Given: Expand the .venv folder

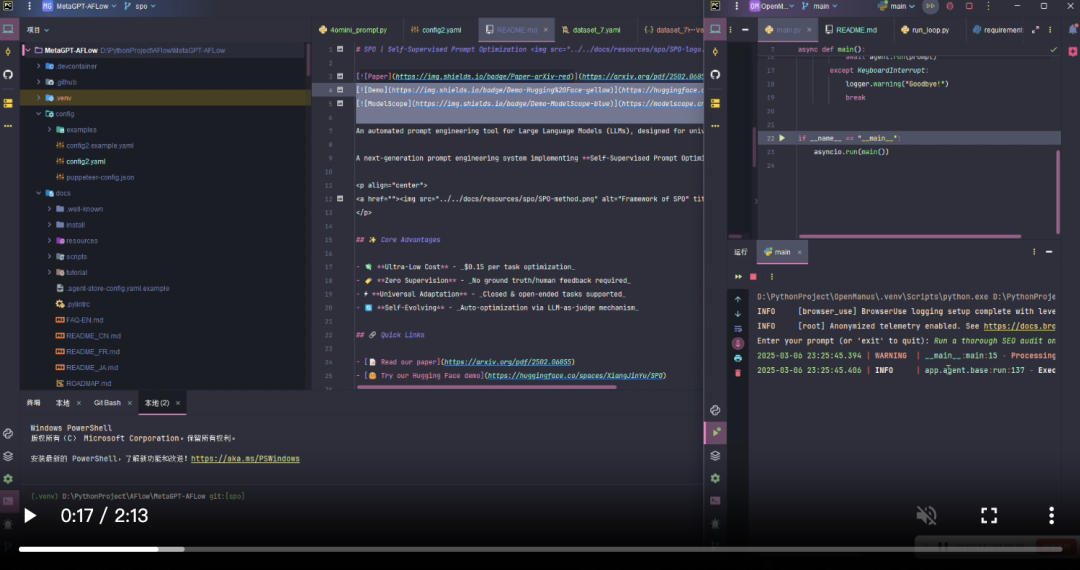Looking at the screenshot, I should [39, 98].
